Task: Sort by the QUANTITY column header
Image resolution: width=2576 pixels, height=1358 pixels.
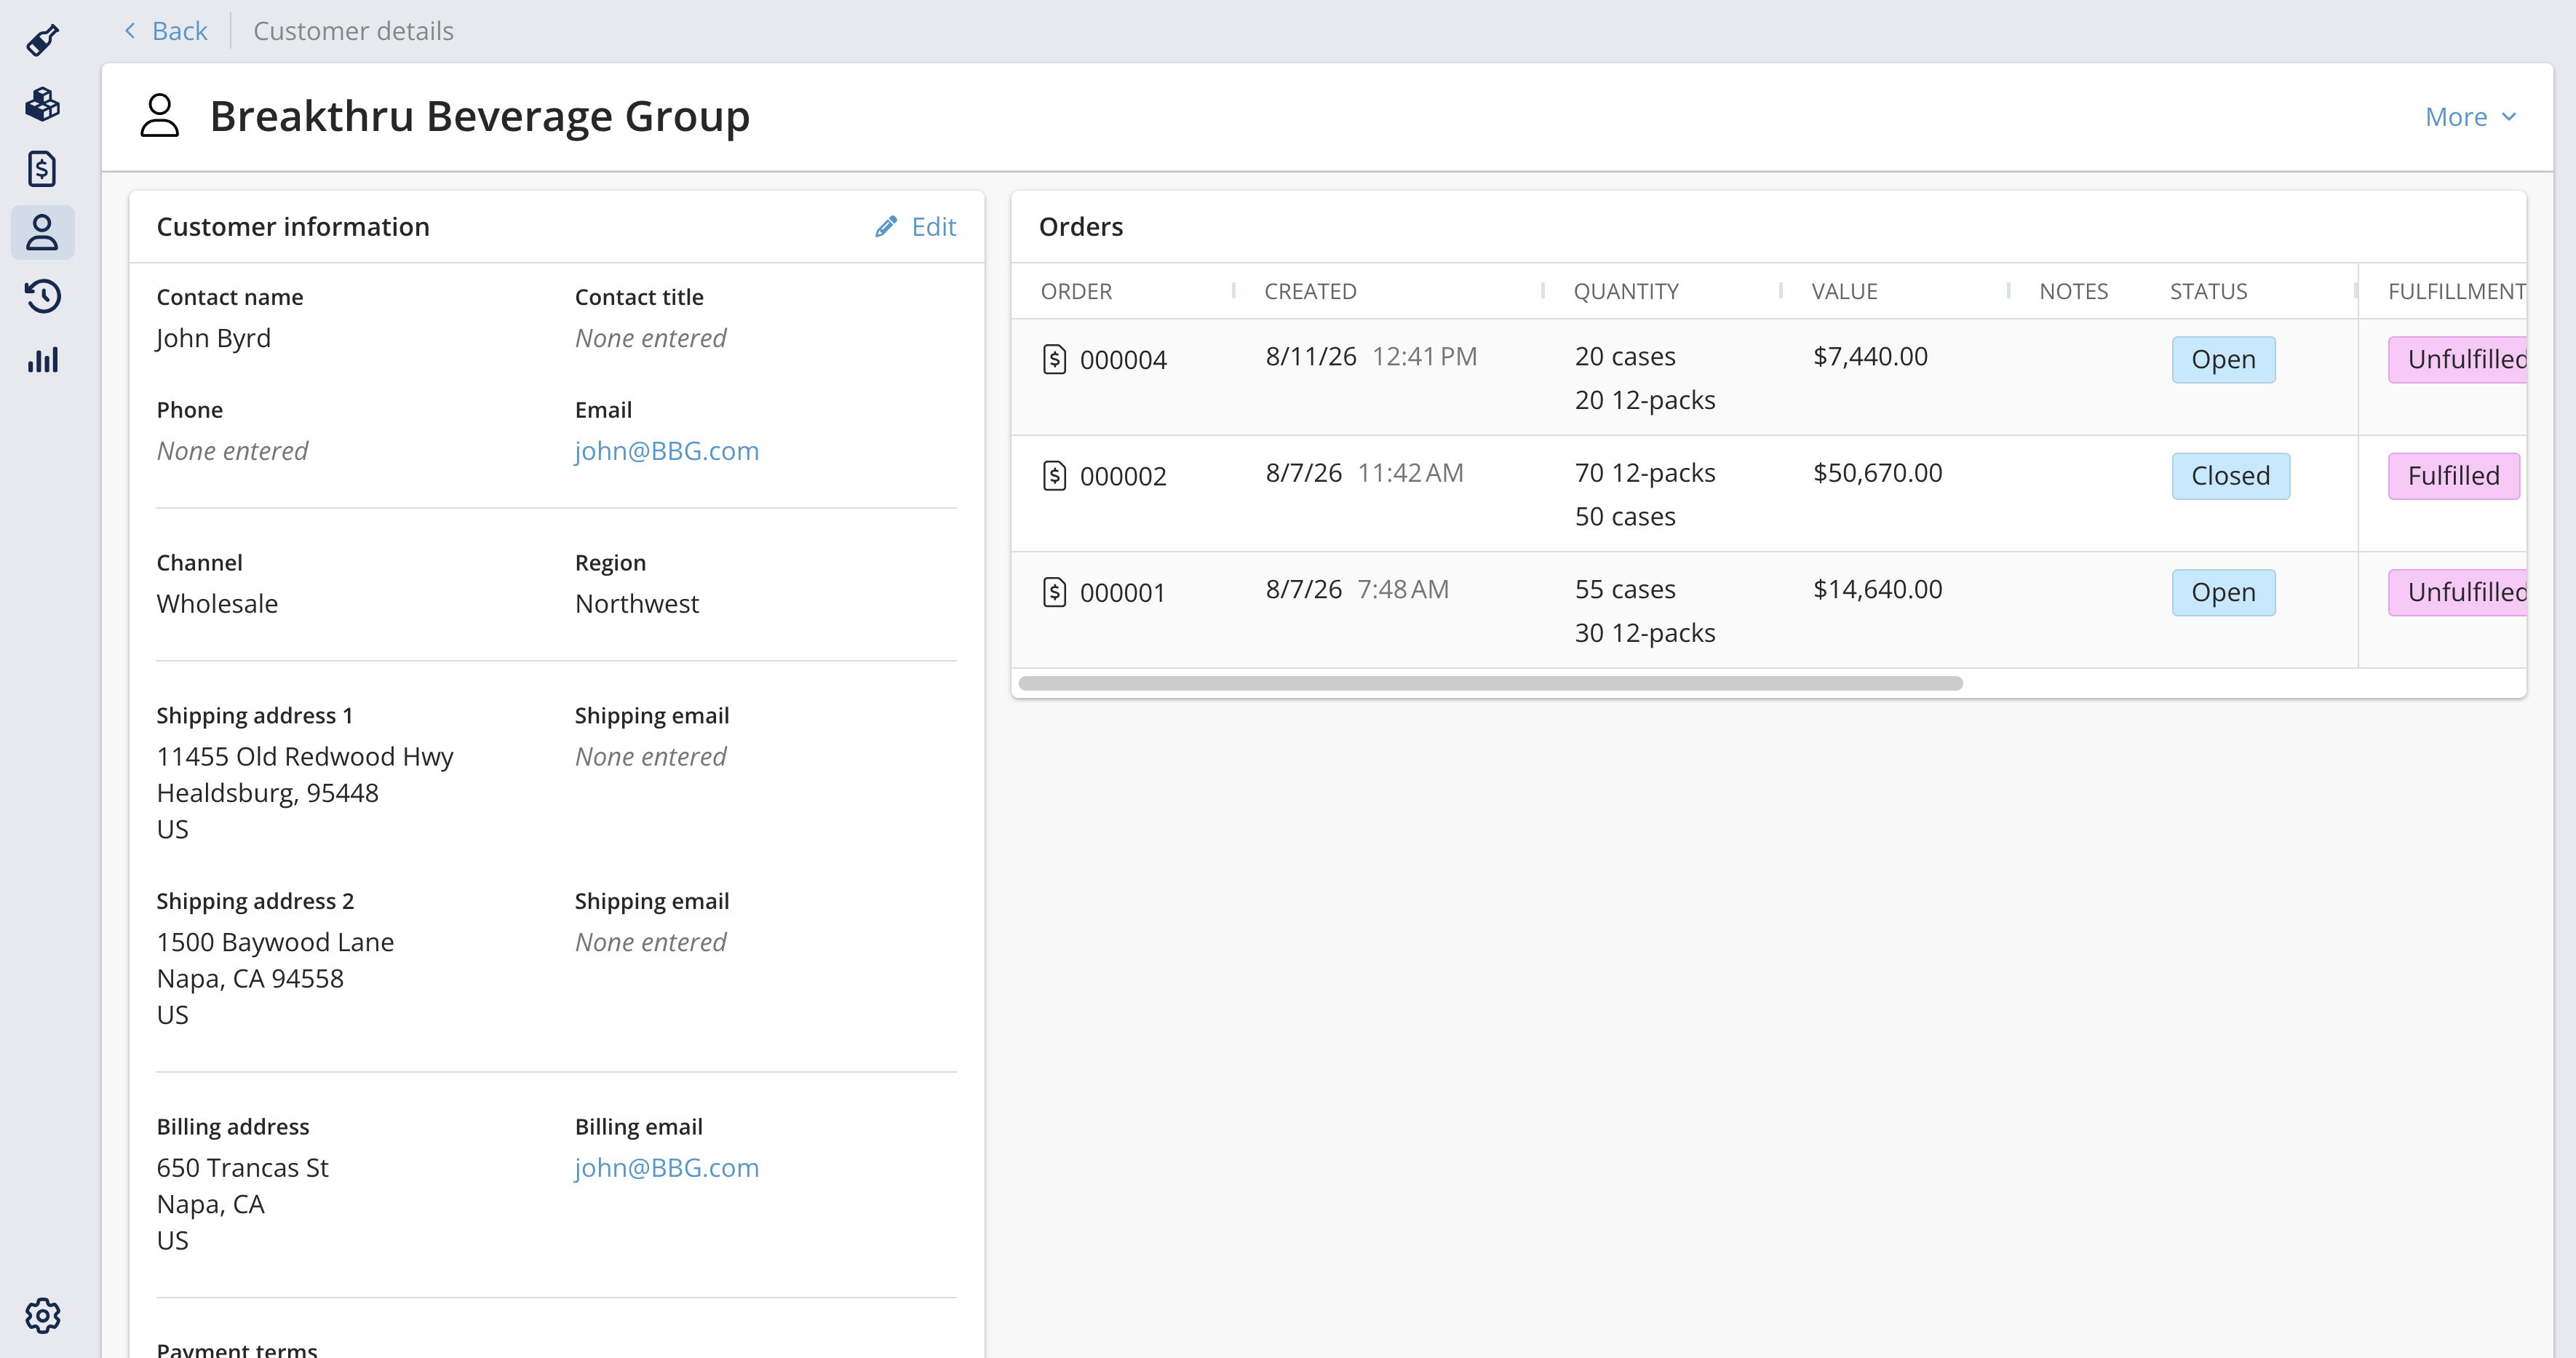Action: [1626, 291]
